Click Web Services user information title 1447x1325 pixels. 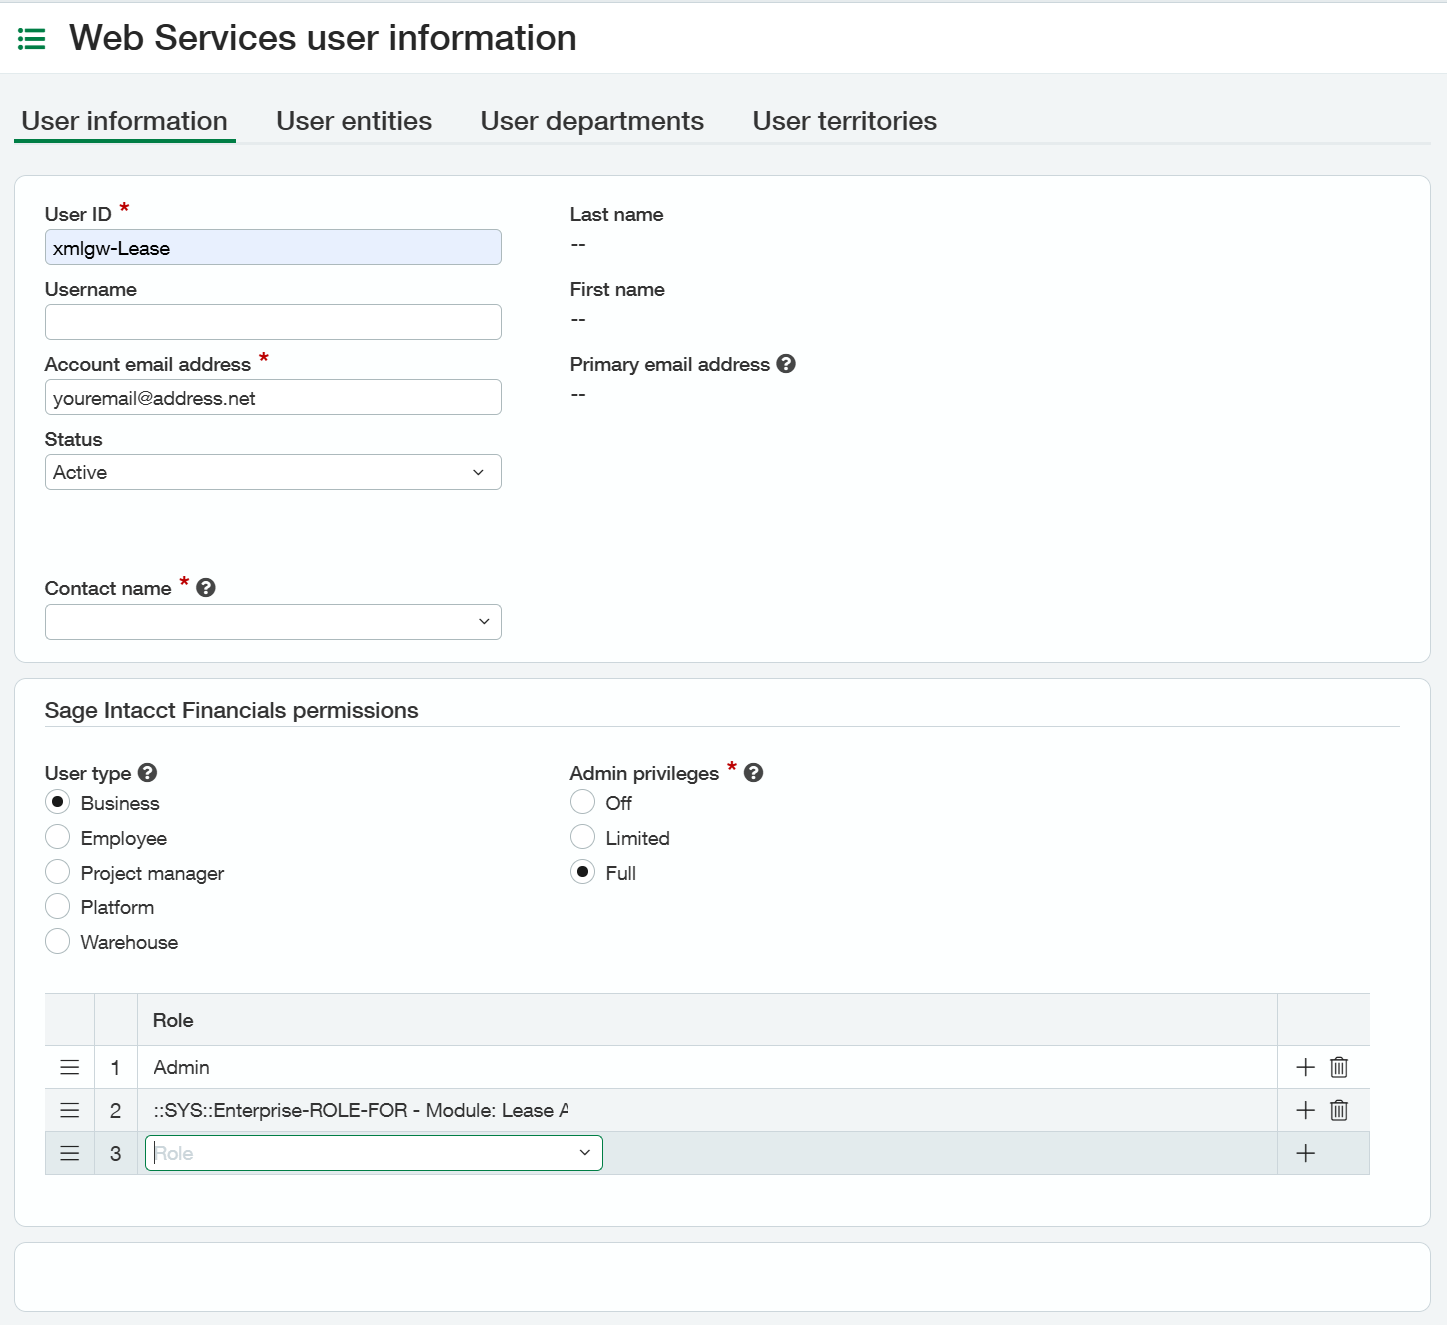point(323,38)
